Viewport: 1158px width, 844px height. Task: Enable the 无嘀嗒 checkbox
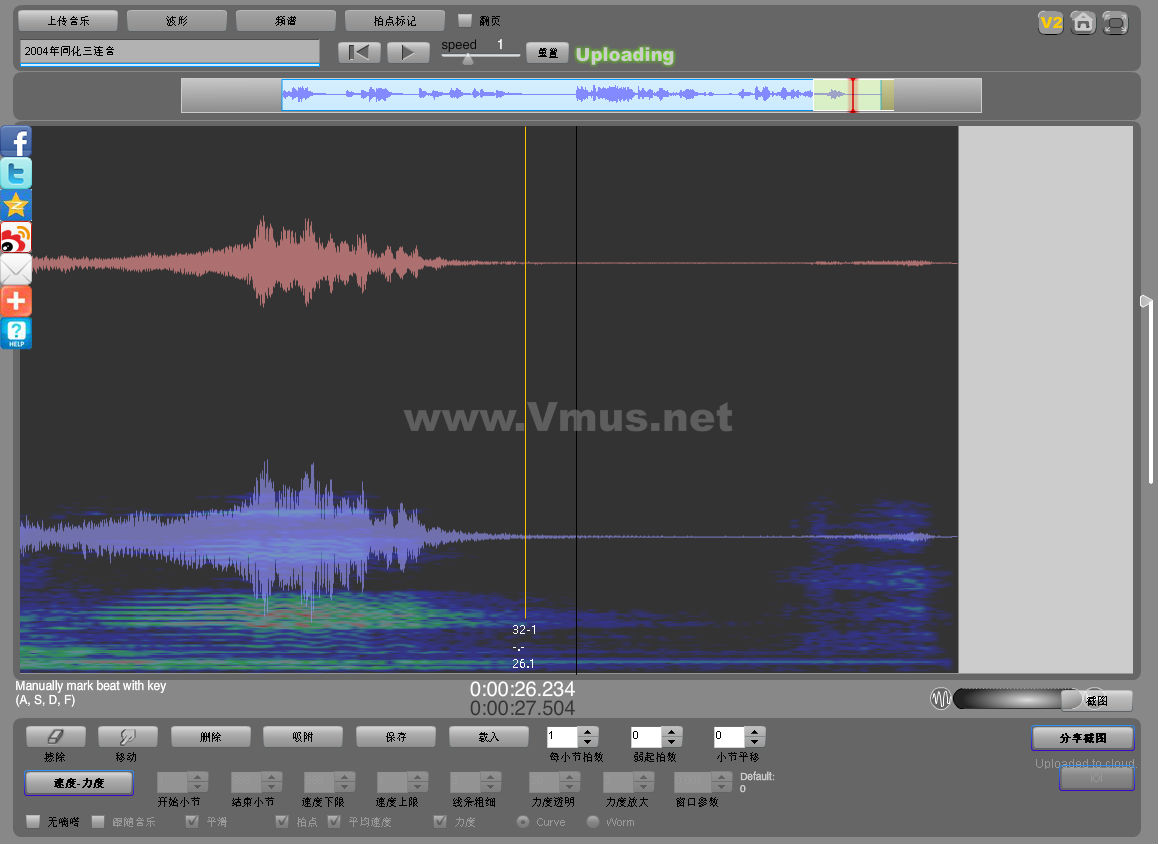click(x=33, y=822)
